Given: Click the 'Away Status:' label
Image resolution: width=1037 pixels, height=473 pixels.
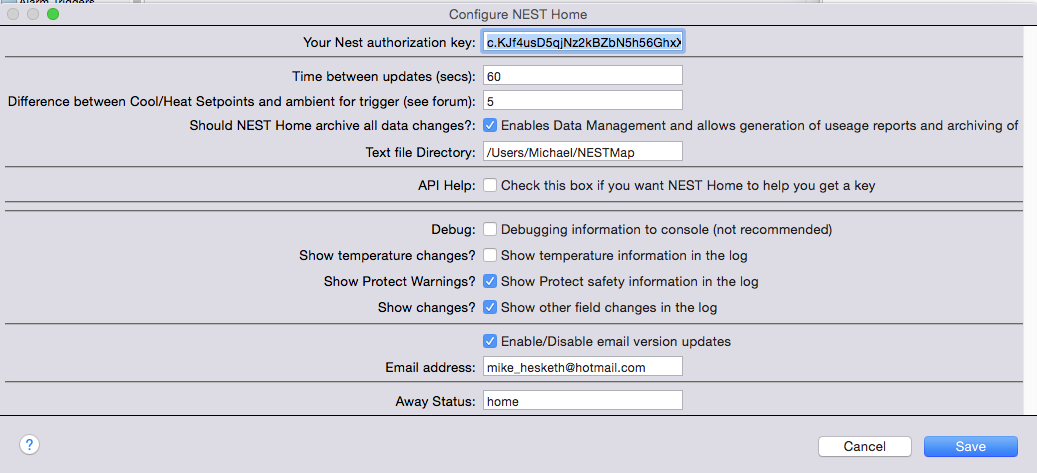Looking at the screenshot, I should pos(435,402).
